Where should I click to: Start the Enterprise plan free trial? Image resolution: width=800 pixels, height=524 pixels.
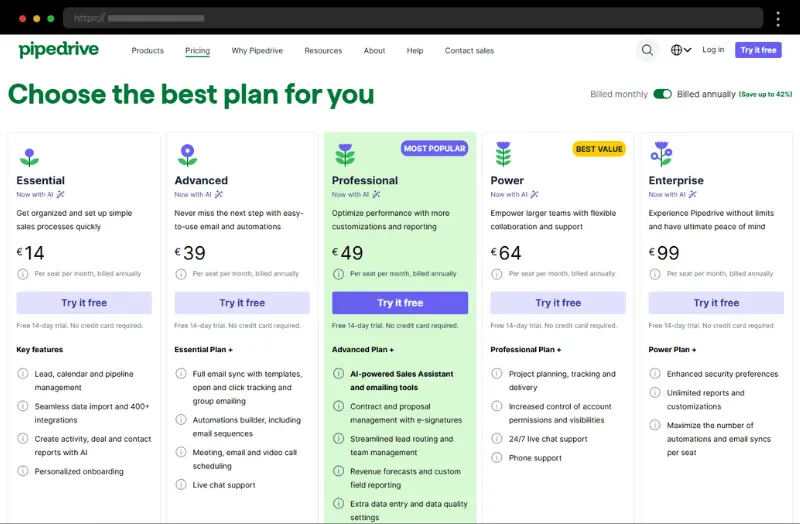716,303
